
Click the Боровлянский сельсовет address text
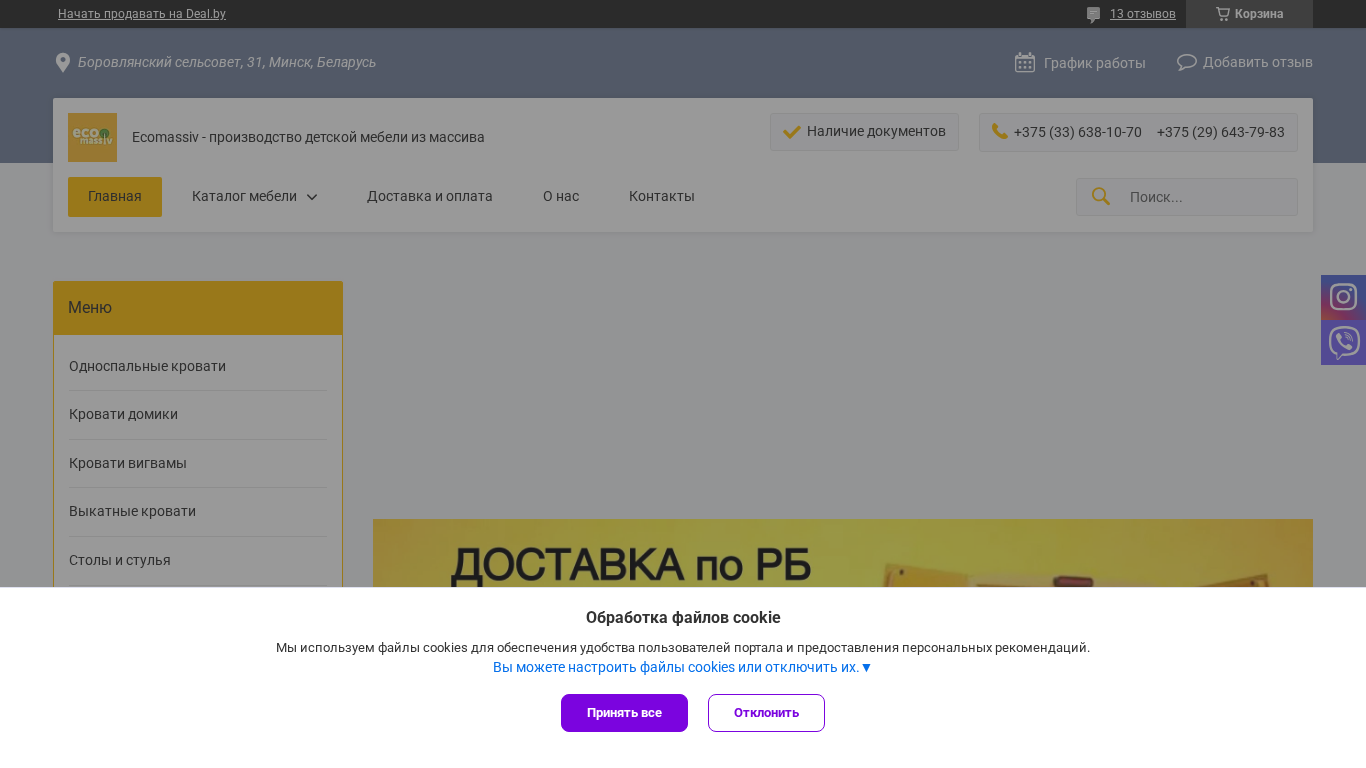pos(227,62)
